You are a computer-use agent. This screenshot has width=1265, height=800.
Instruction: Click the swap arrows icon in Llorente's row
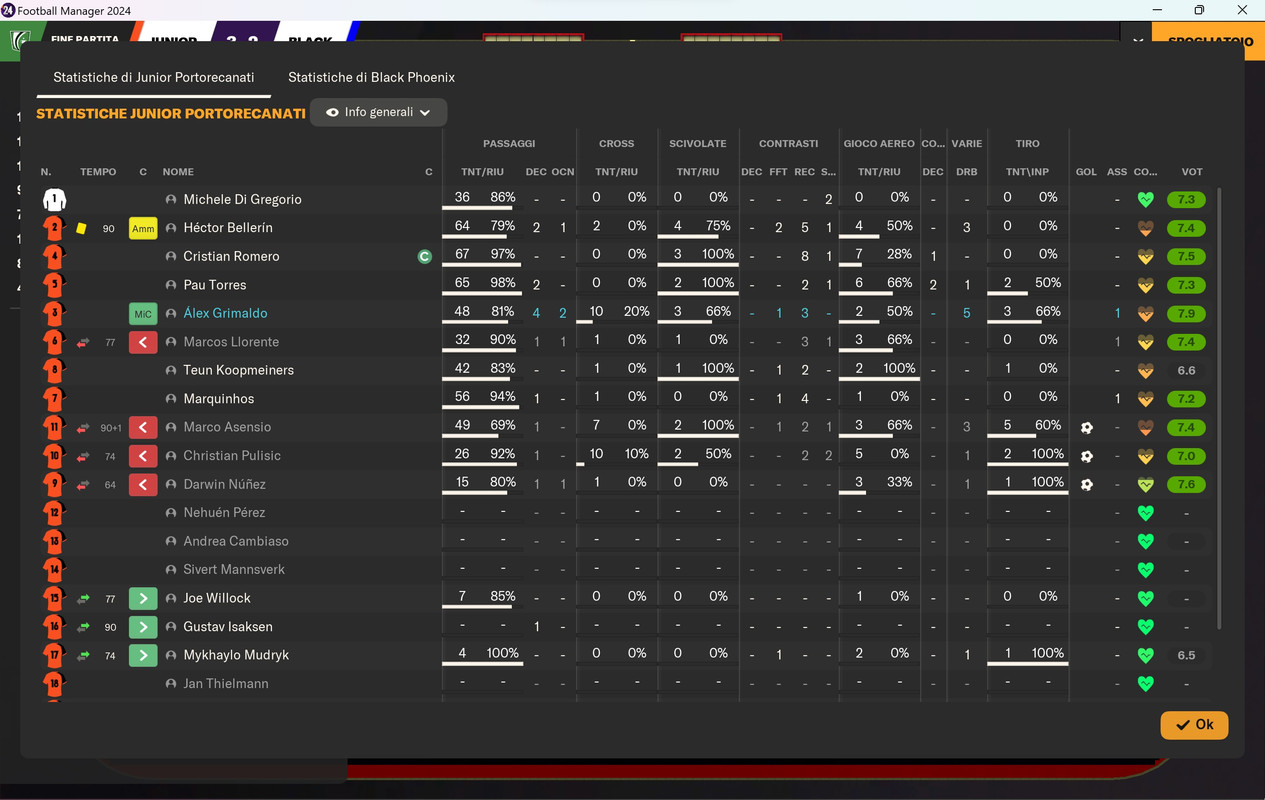[83, 342]
